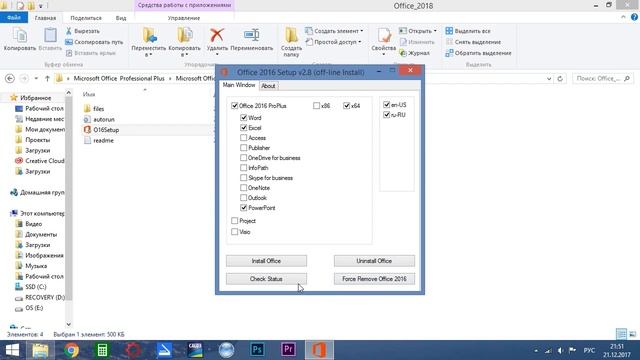Open recent locations dropdown arrow
640x360 pixels.
[x=36, y=78]
